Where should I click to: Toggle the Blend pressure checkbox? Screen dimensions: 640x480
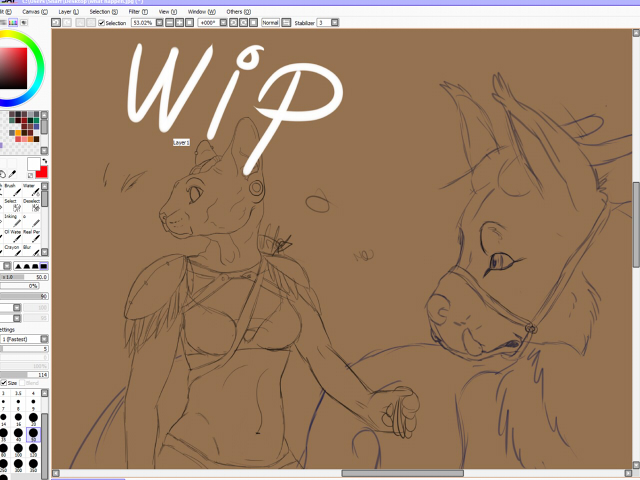[22, 383]
